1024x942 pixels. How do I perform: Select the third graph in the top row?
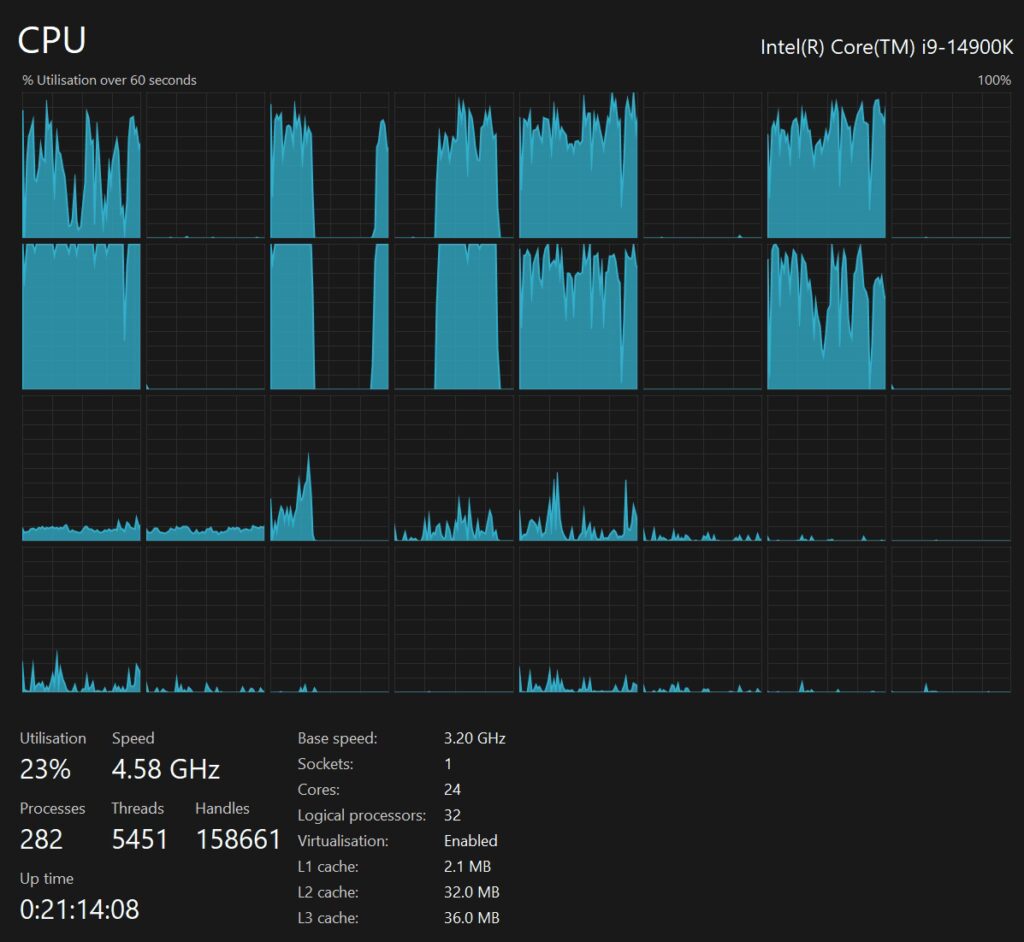tap(329, 165)
